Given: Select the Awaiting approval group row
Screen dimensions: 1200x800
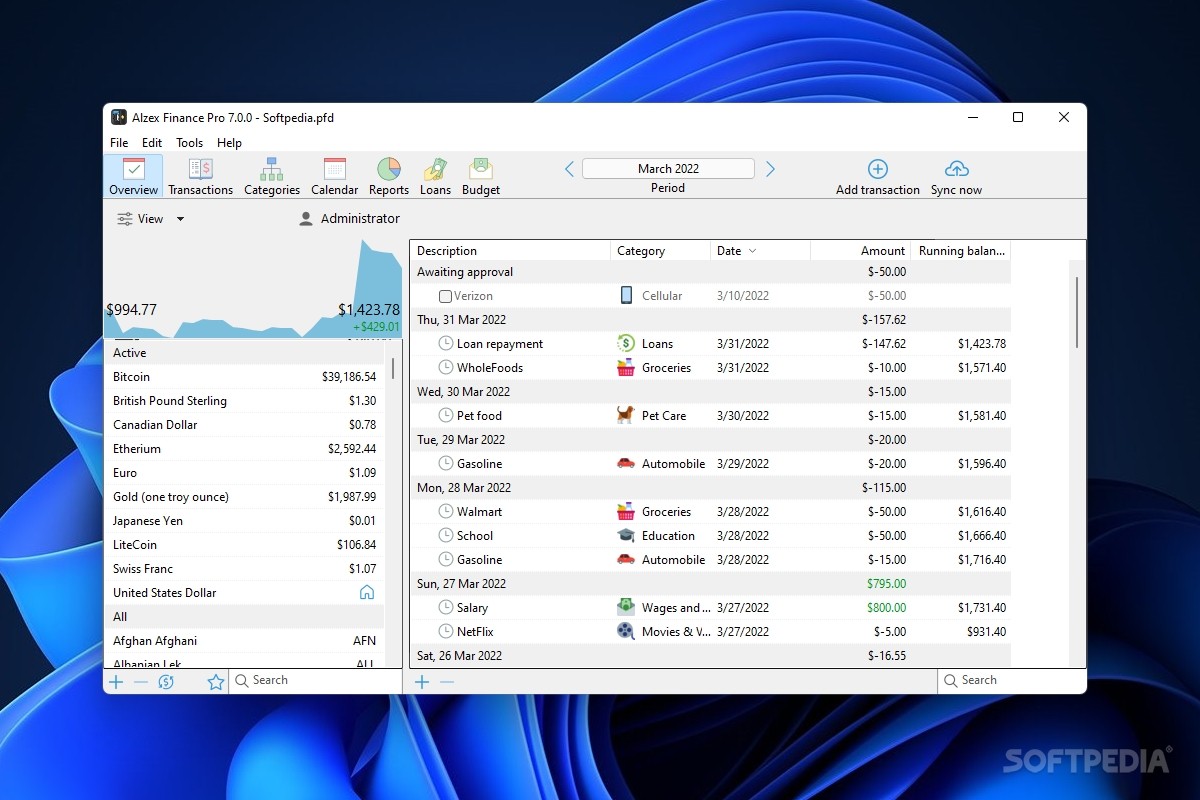Looking at the screenshot, I should (710, 272).
